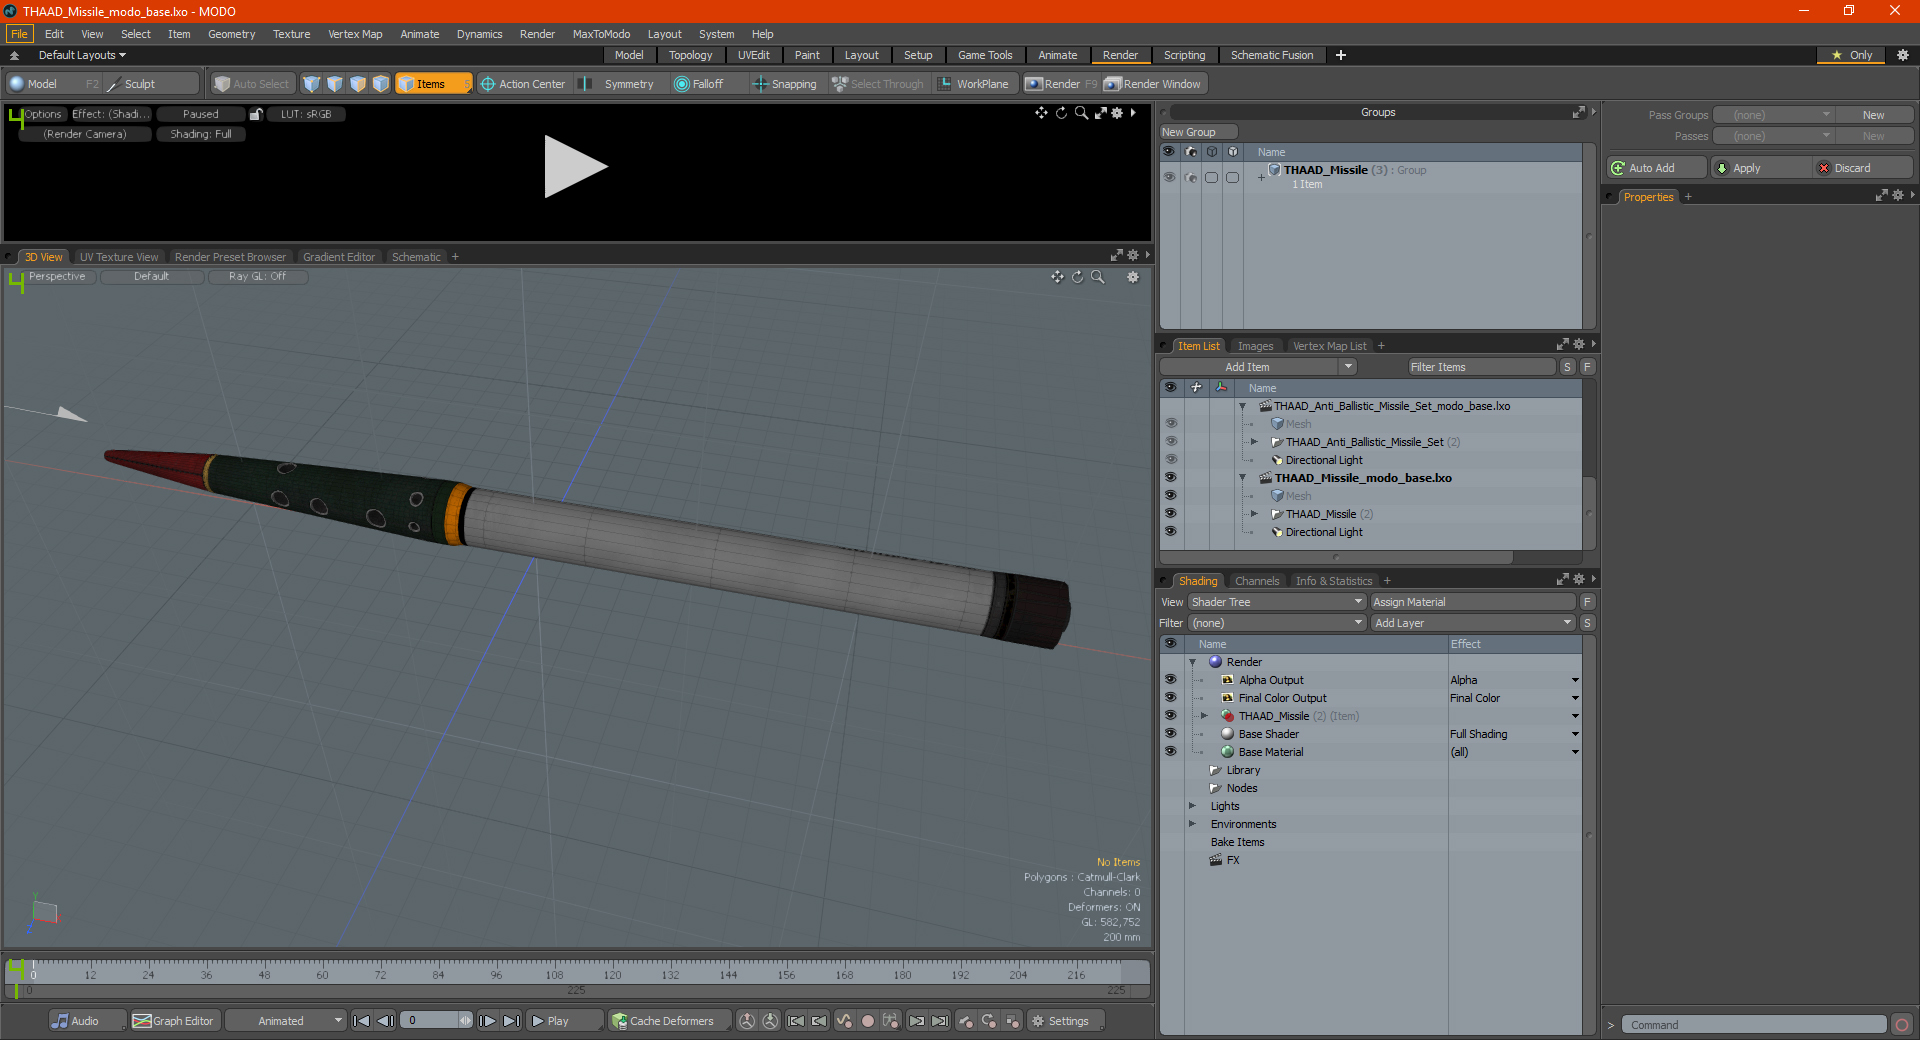The image size is (1920, 1040).
Task: Toggle Snapping option
Action: pyautogui.click(x=785, y=84)
